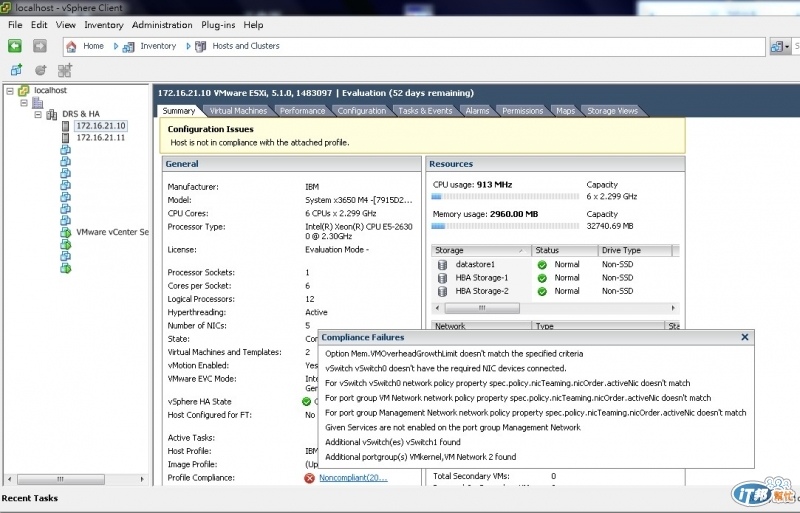Select host 172.16.21.10 in the tree
800x513 pixels.
coord(101,126)
